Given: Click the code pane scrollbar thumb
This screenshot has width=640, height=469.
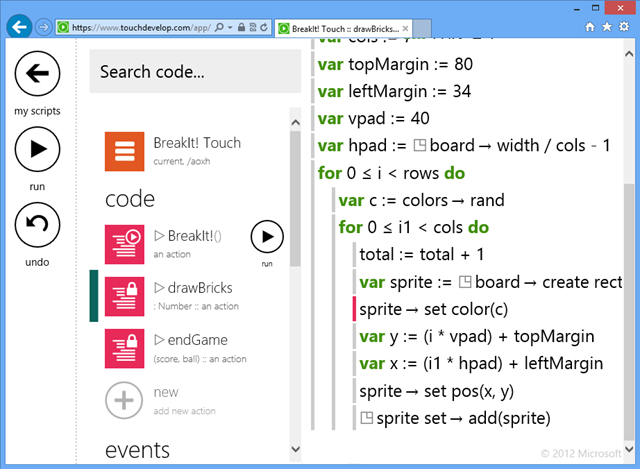Looking at the screenshot, I should point(629,312).
